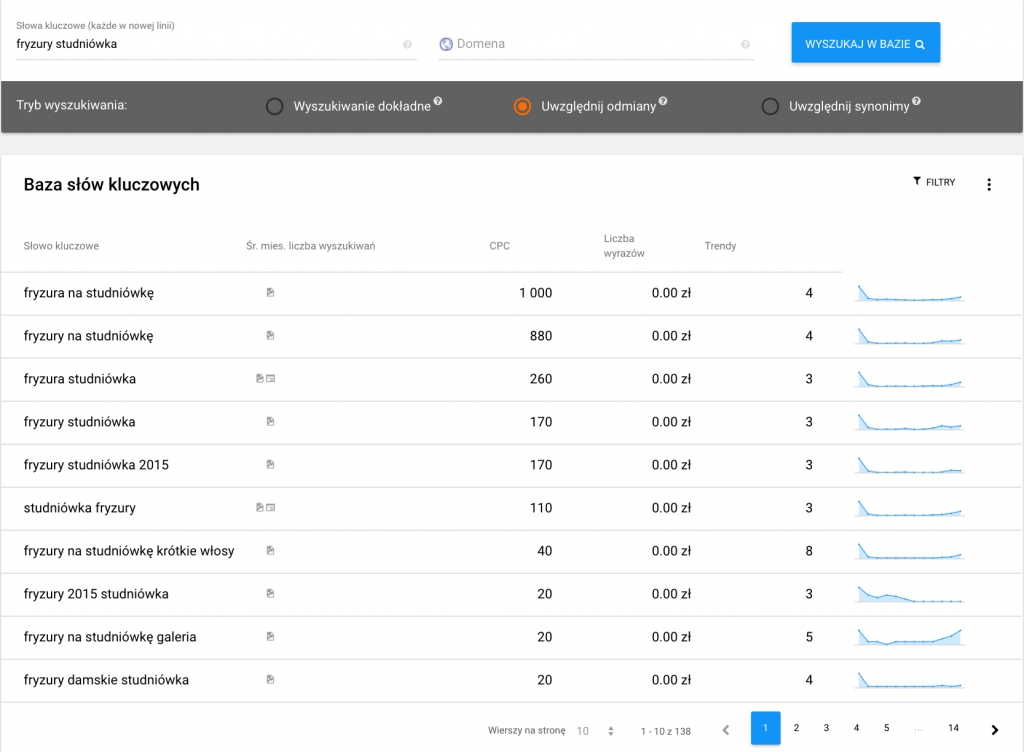Viewport: 1024px width, 752px height.
Task: Jump to page 14 of results
Action: (x=953, y=728)
